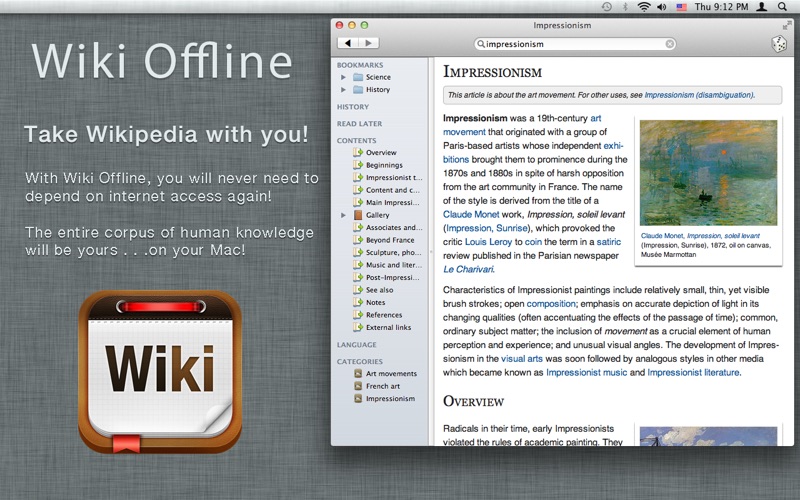Open Spotlight search in the menu bar

[x=782, y=7]
